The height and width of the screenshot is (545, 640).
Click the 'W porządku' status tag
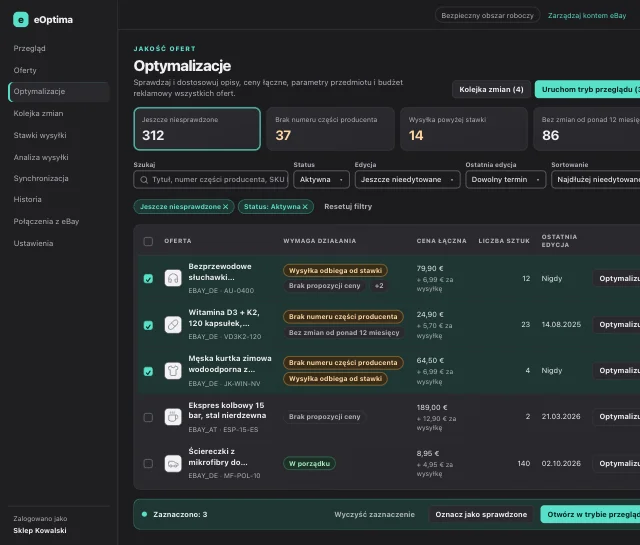click(x=309, y=464)
